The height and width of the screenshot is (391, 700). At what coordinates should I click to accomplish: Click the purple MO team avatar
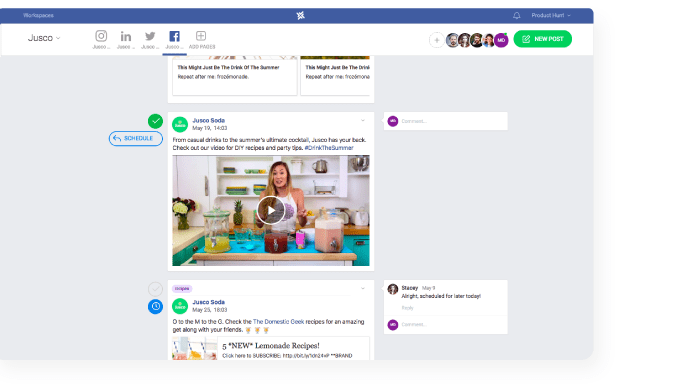(501, 40)
